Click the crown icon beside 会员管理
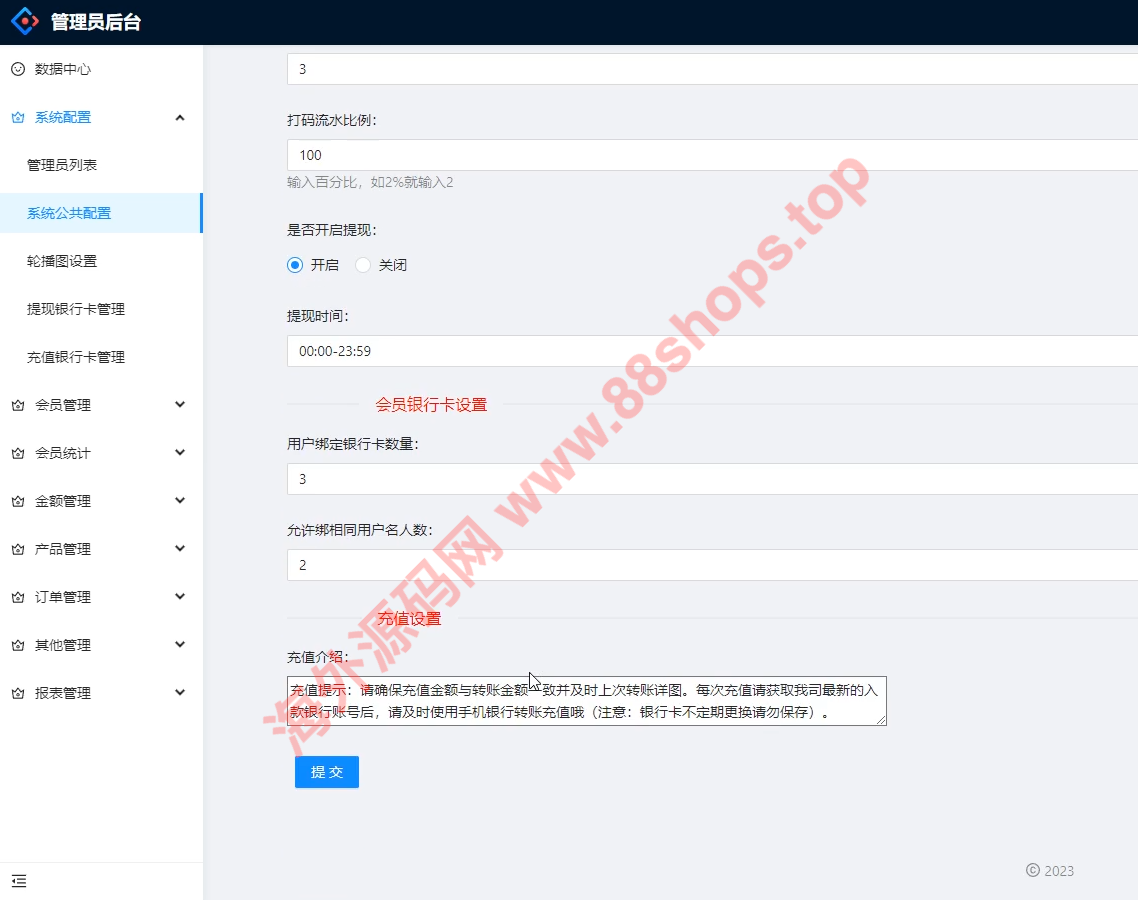Image resolution: width=1138 pixels, height=900 pixels. point(17,405)
